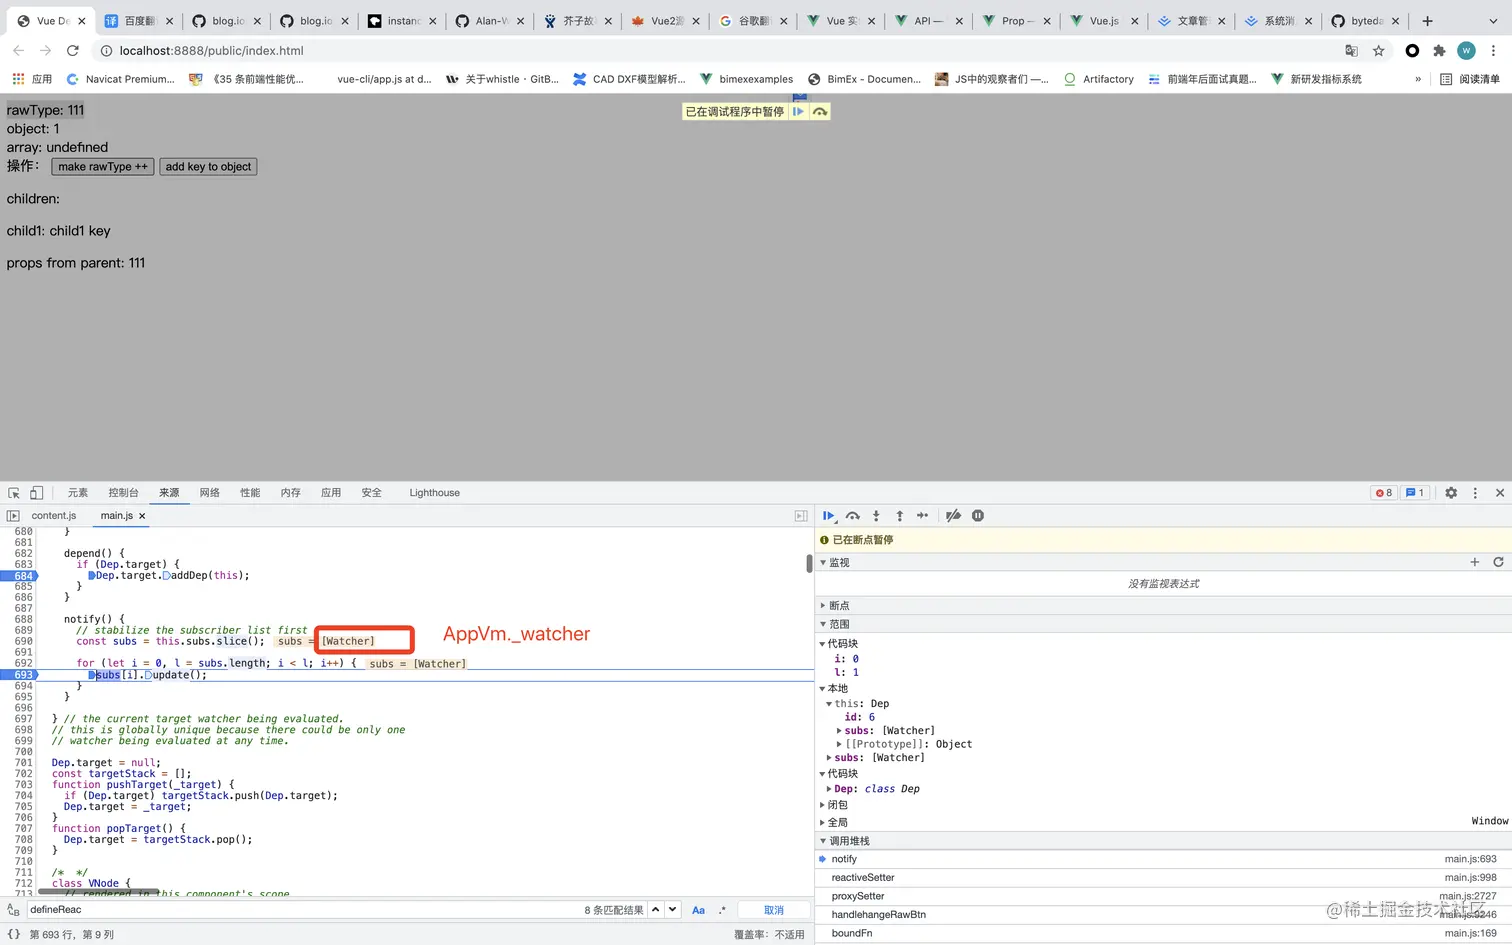1512x945 pixels.
Task: Open the DevTools three-dot menu
Action: click(x=1475, y=493)
